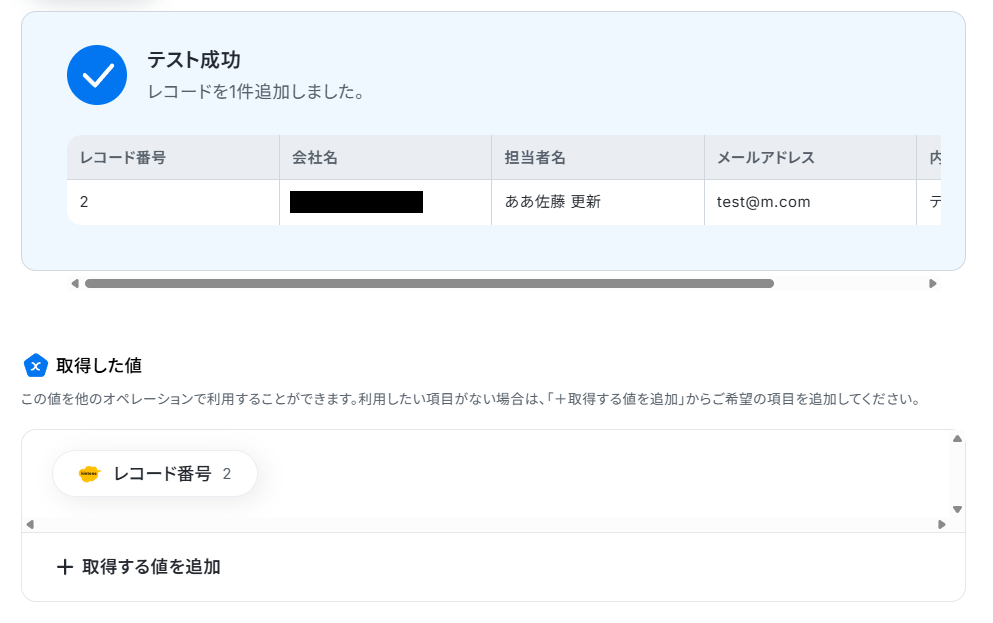Click the ああ佐藤 更新 cell

tap(598, 202)
